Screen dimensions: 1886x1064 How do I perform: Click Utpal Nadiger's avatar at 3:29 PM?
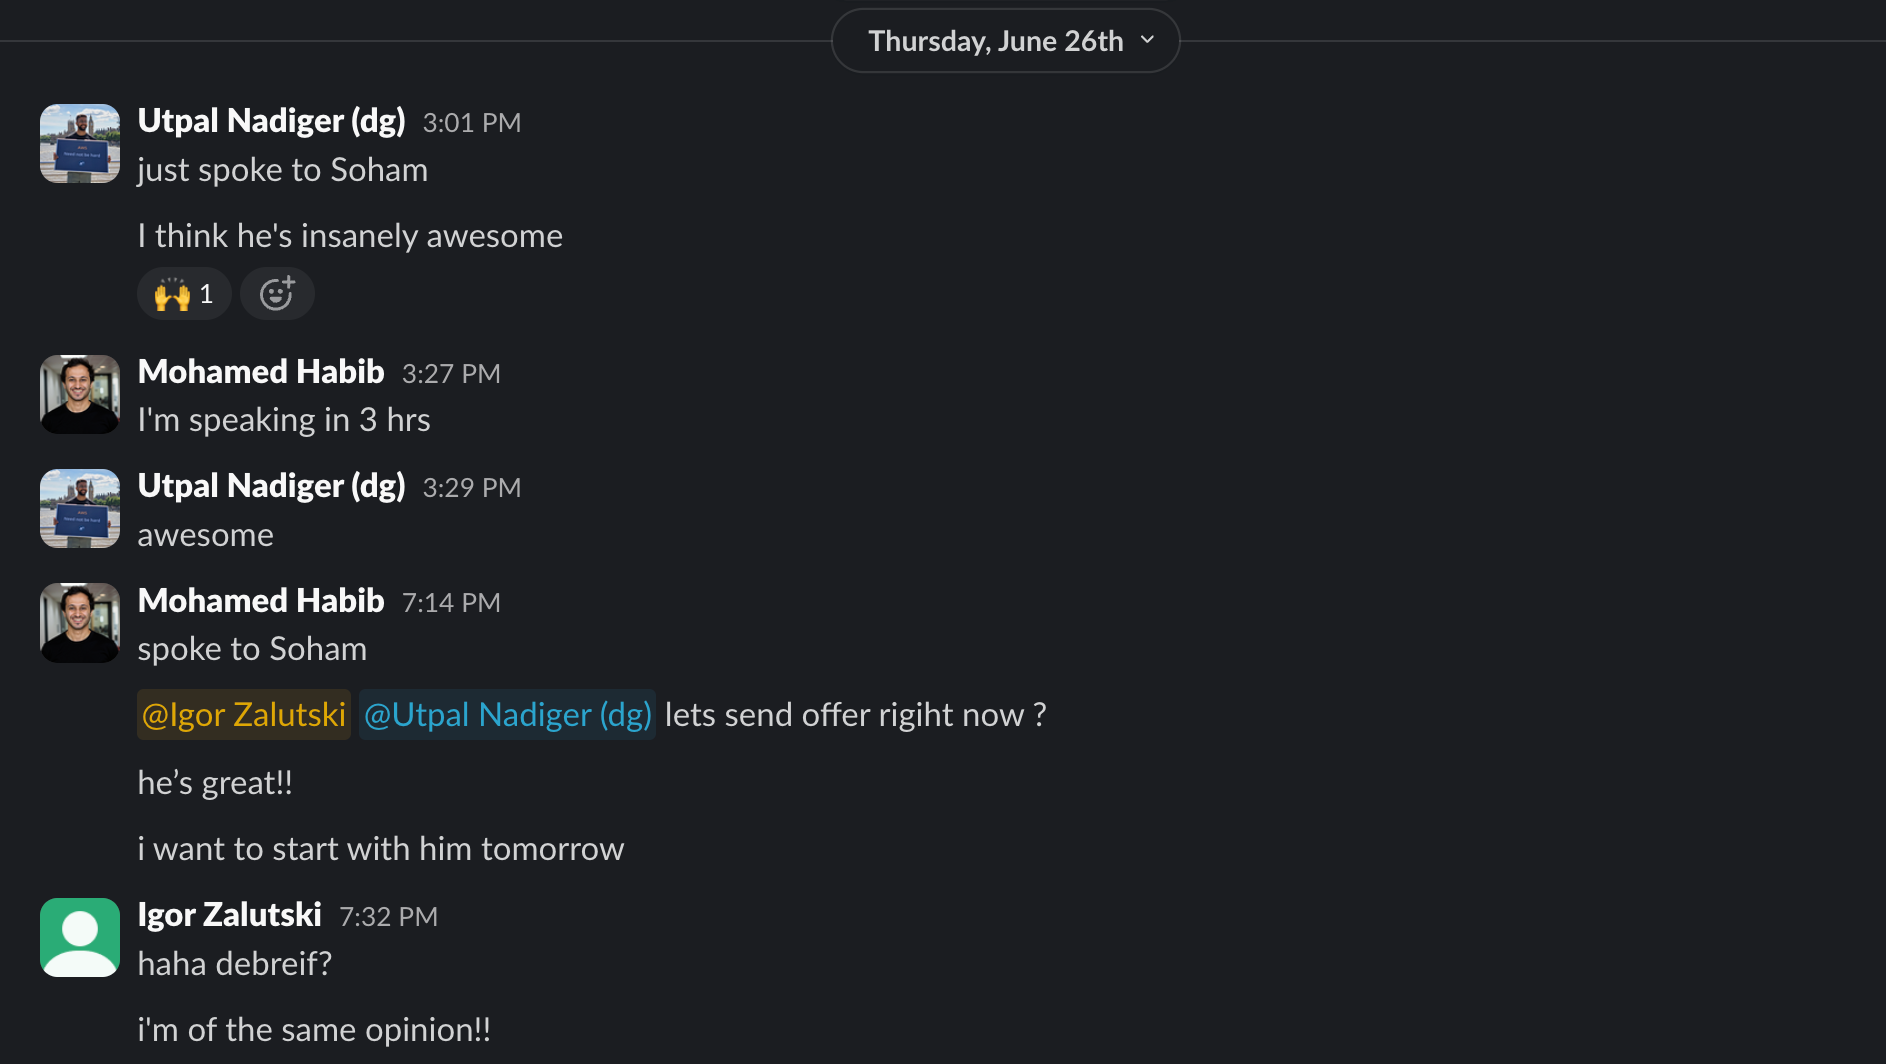click(x=80, y=509)
